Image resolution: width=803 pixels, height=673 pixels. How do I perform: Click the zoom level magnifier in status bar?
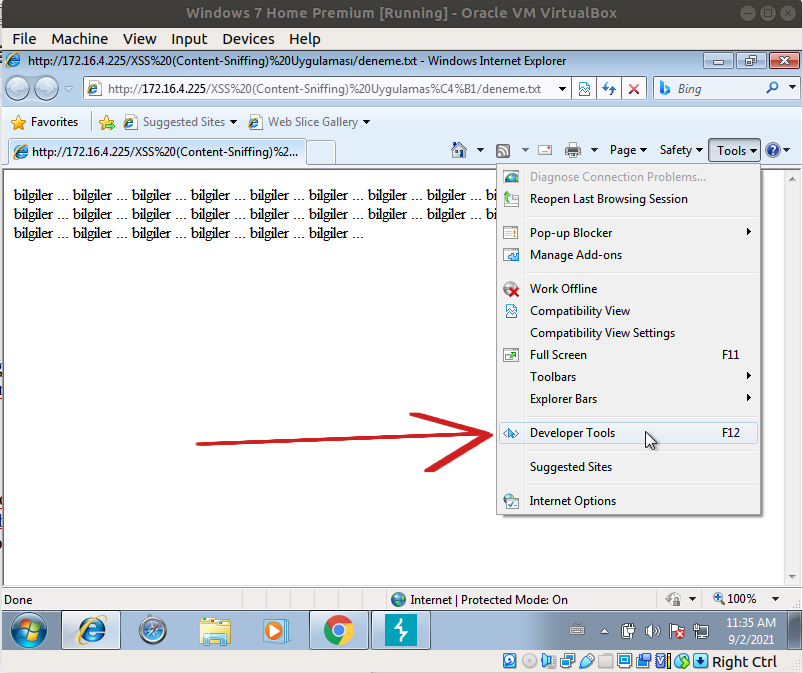(x=719, y=598)
